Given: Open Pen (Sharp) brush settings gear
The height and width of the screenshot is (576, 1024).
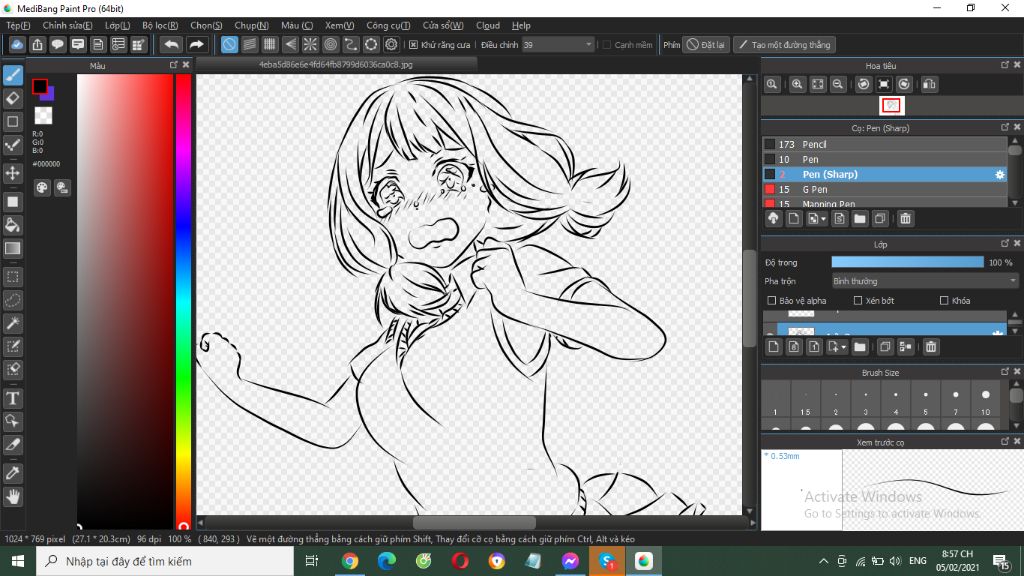Looking at the screenshot, I should pos(999,174).
